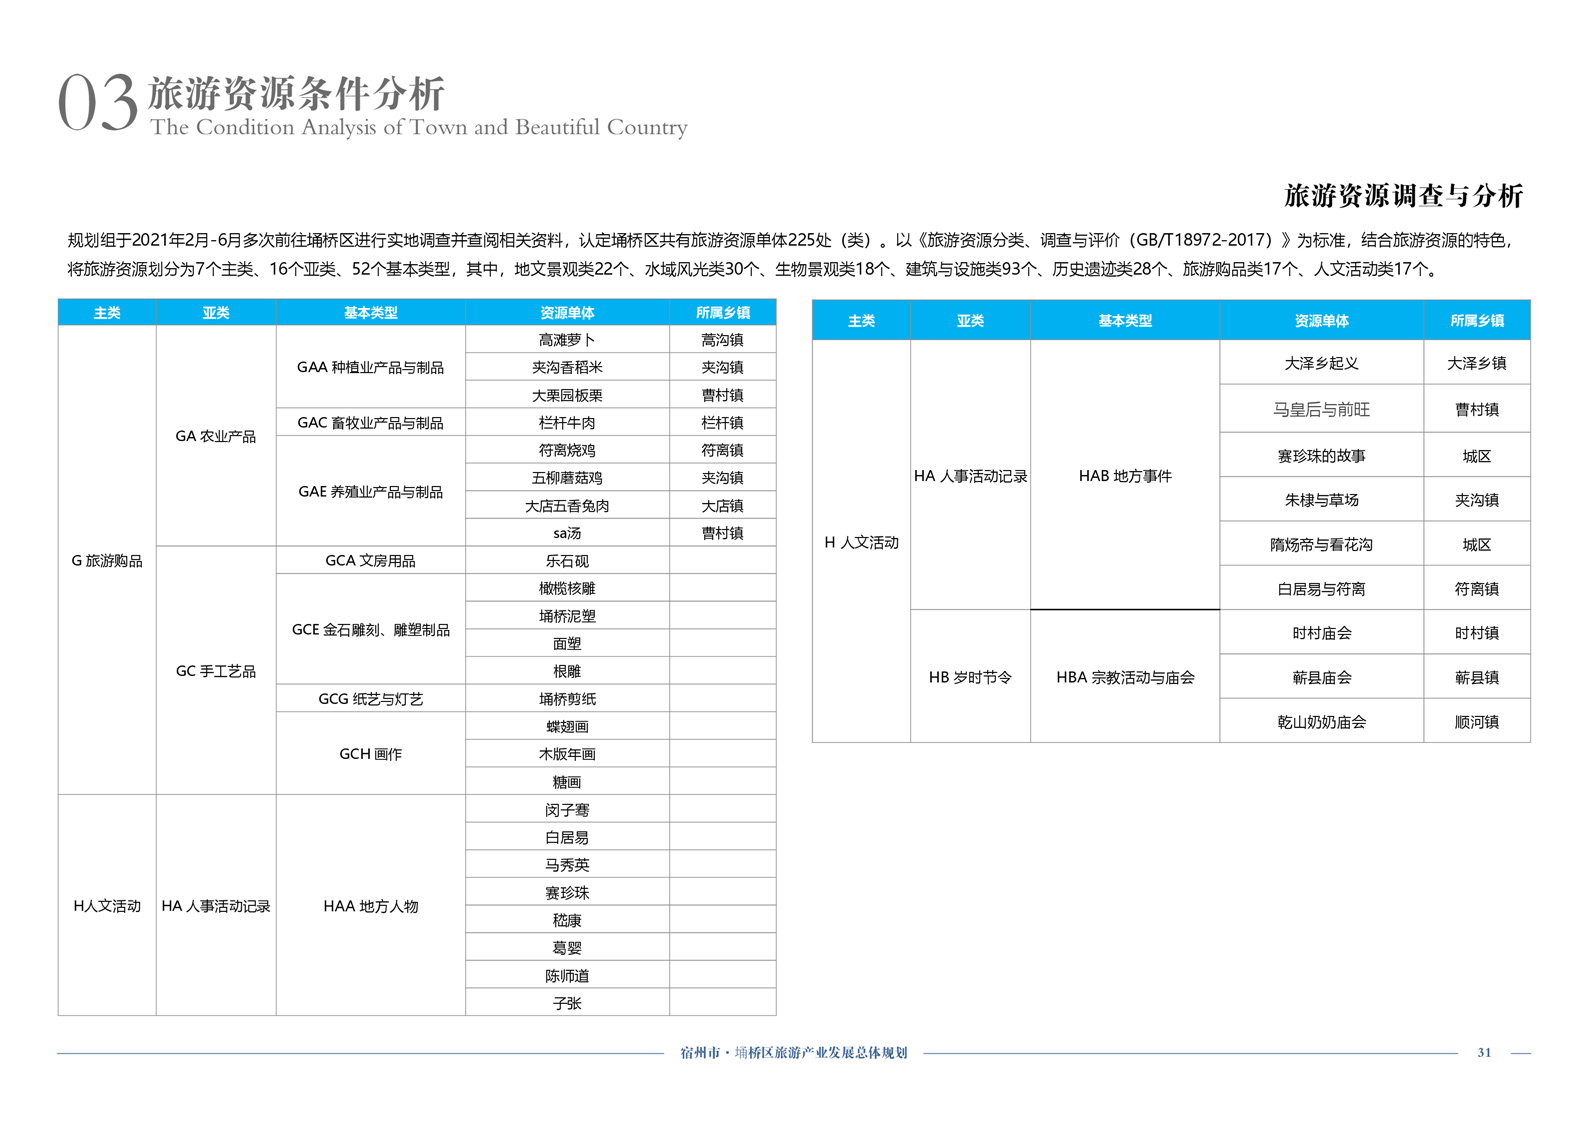Click HB 岁时节令 cell
This screenshot has height=1122, width=1587.
point(970,677)
